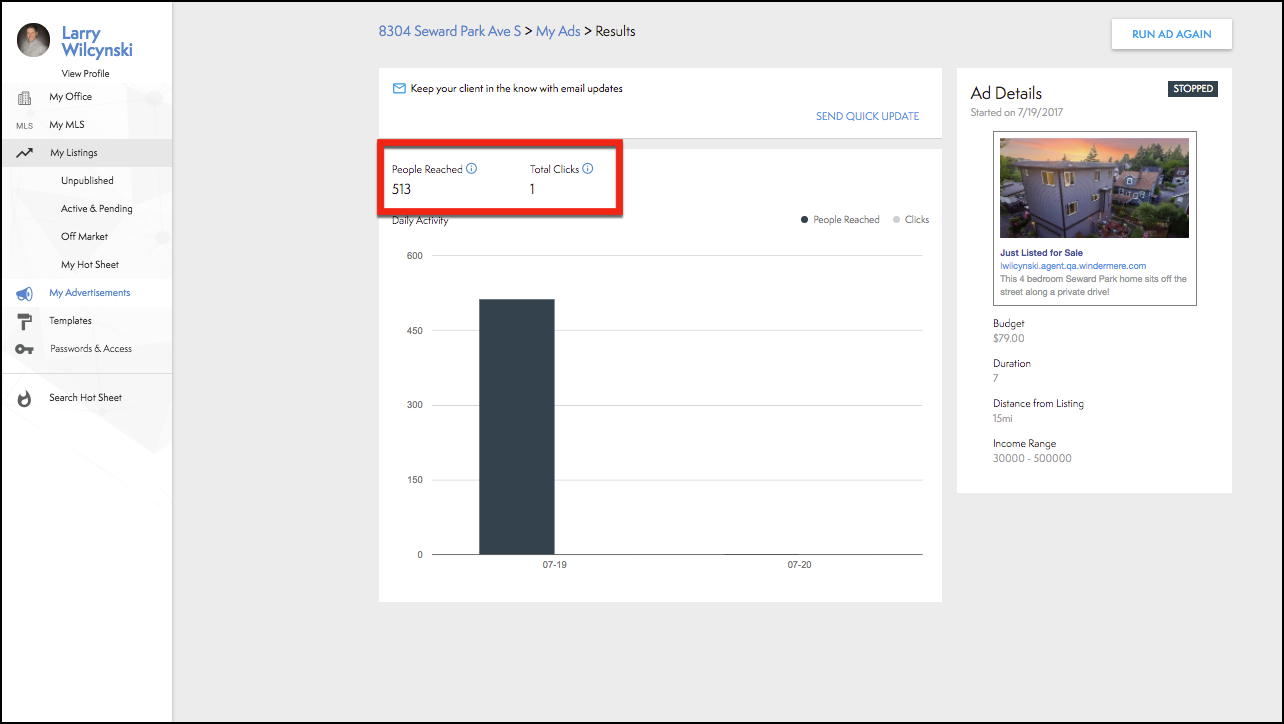The image size is (1284, 724).
Task: Click the Total Clicks info icon
Action: [x=588, y=169]
